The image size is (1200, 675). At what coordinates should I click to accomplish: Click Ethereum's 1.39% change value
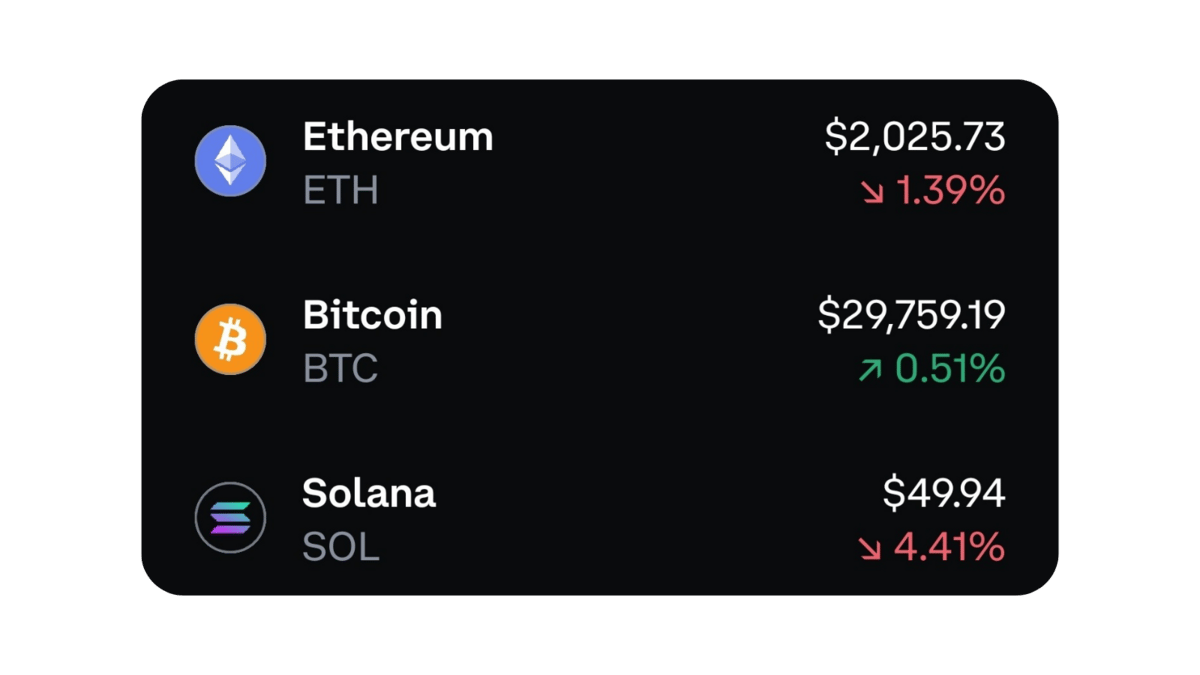pyautogui.click(x=949, y=191)
